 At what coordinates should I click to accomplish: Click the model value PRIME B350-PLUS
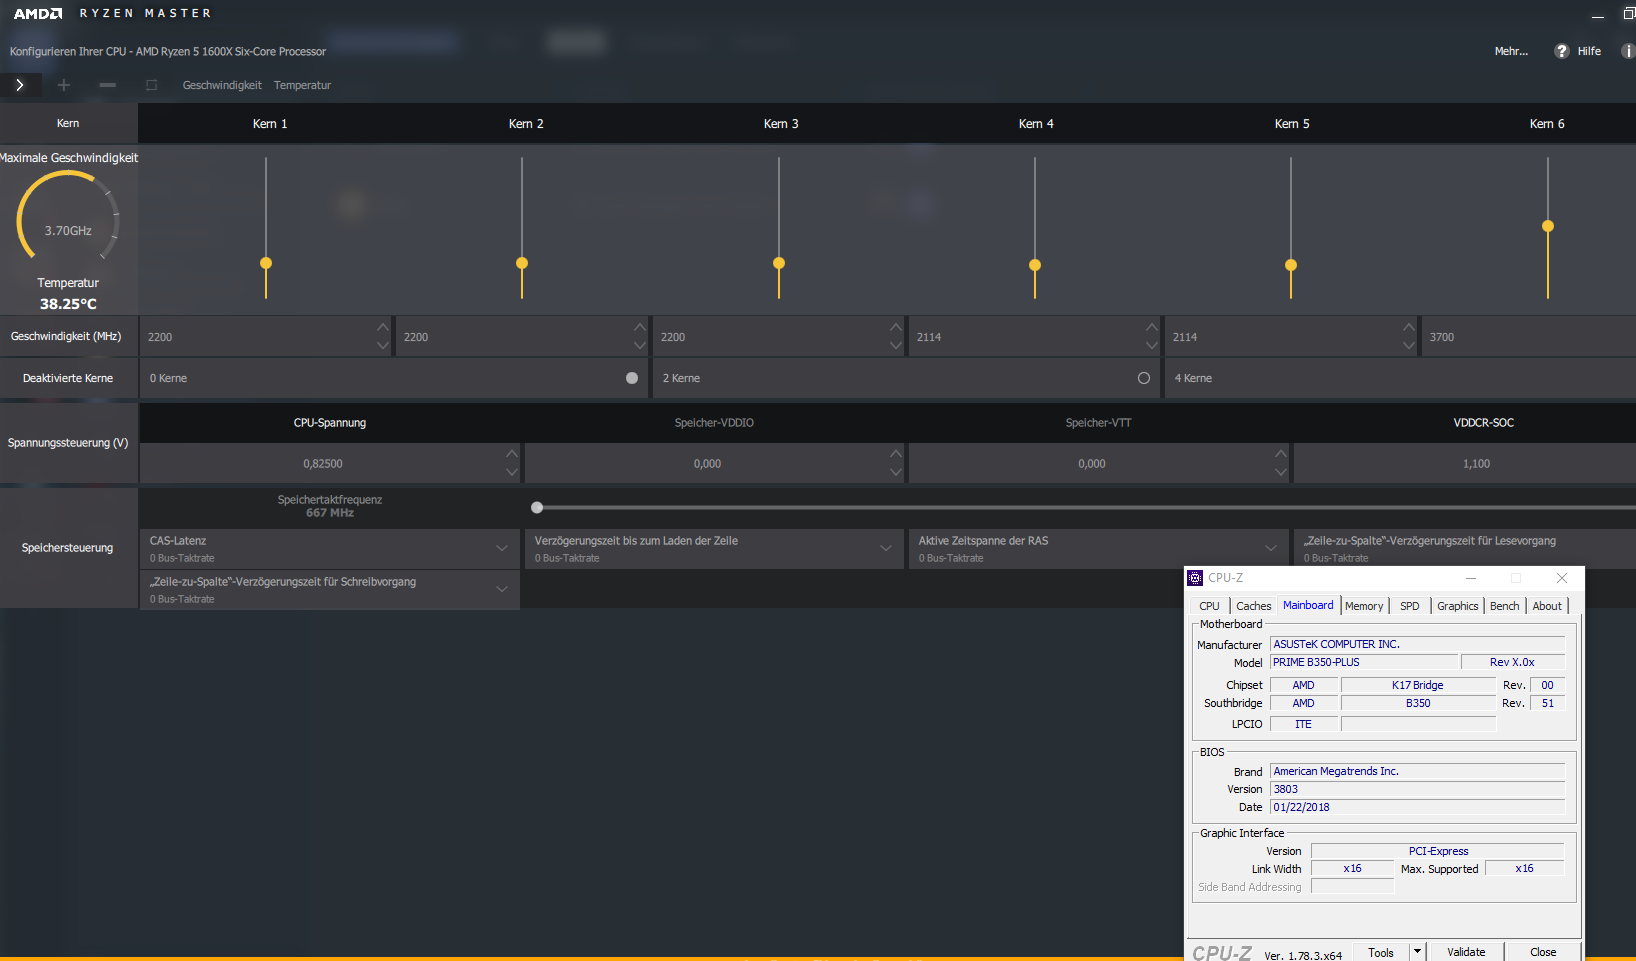tap(1364, 662)
